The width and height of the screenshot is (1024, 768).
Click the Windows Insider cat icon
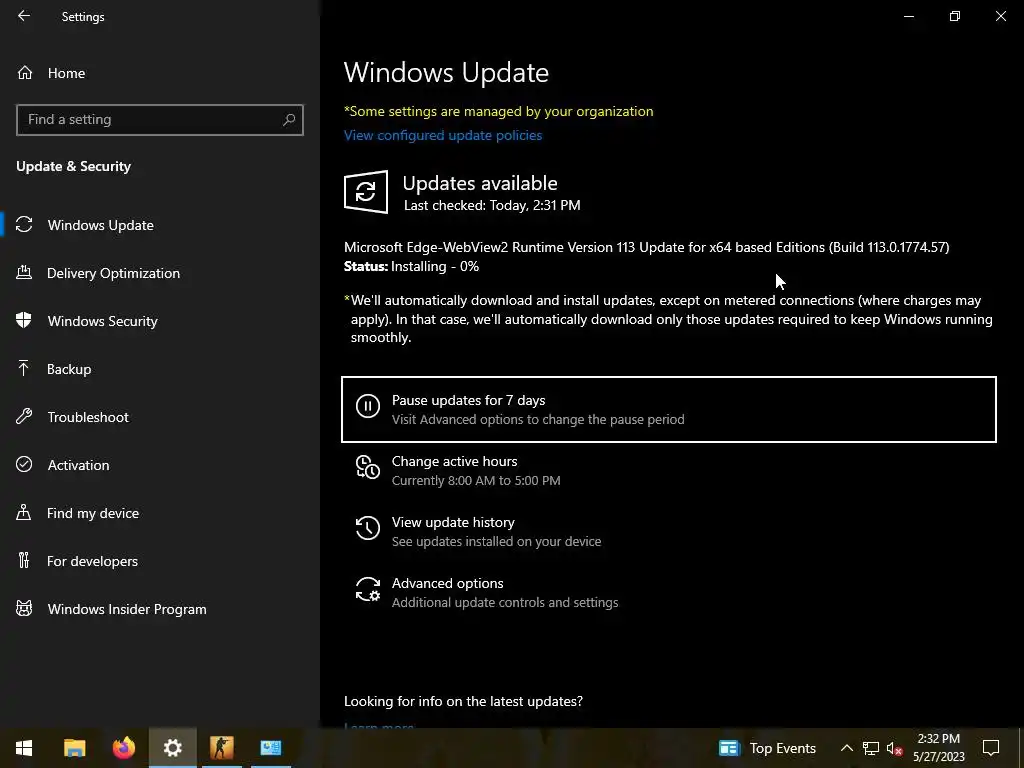click(24, 609)
